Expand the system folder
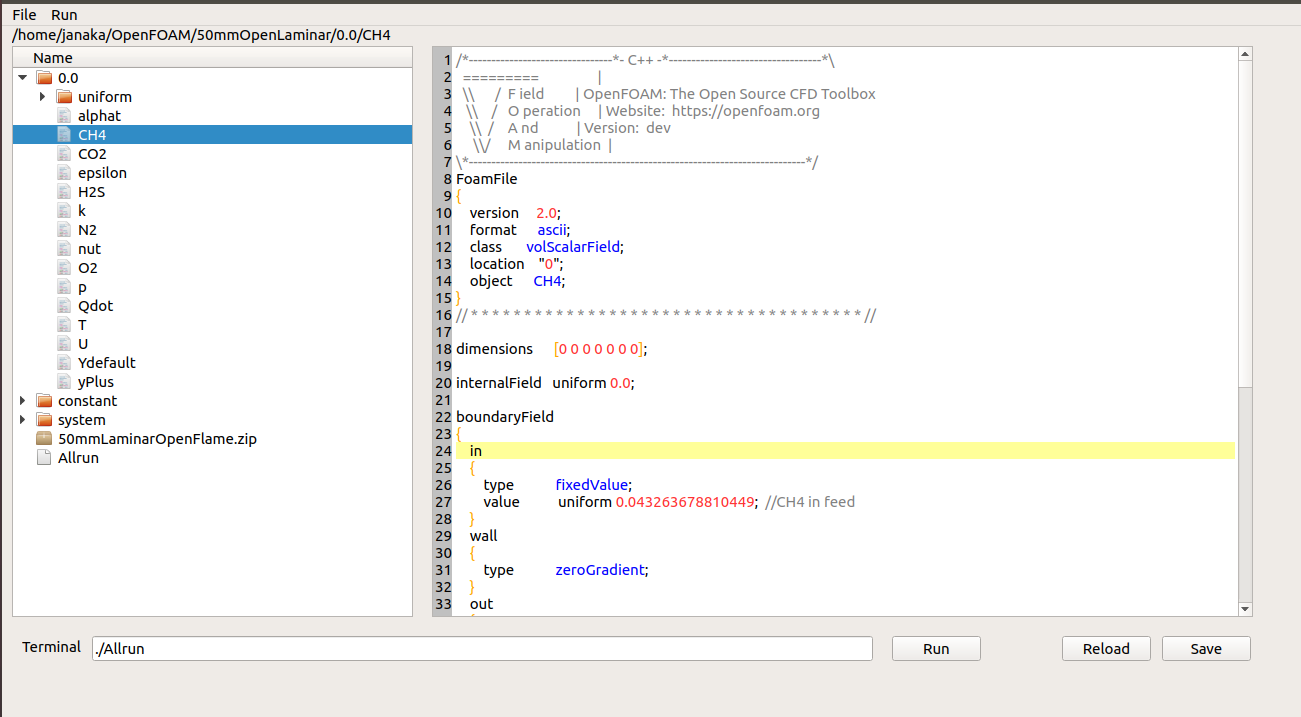The height and width of the screenshot is (717, 1301). pyautogui.click(x=22, y=419)
